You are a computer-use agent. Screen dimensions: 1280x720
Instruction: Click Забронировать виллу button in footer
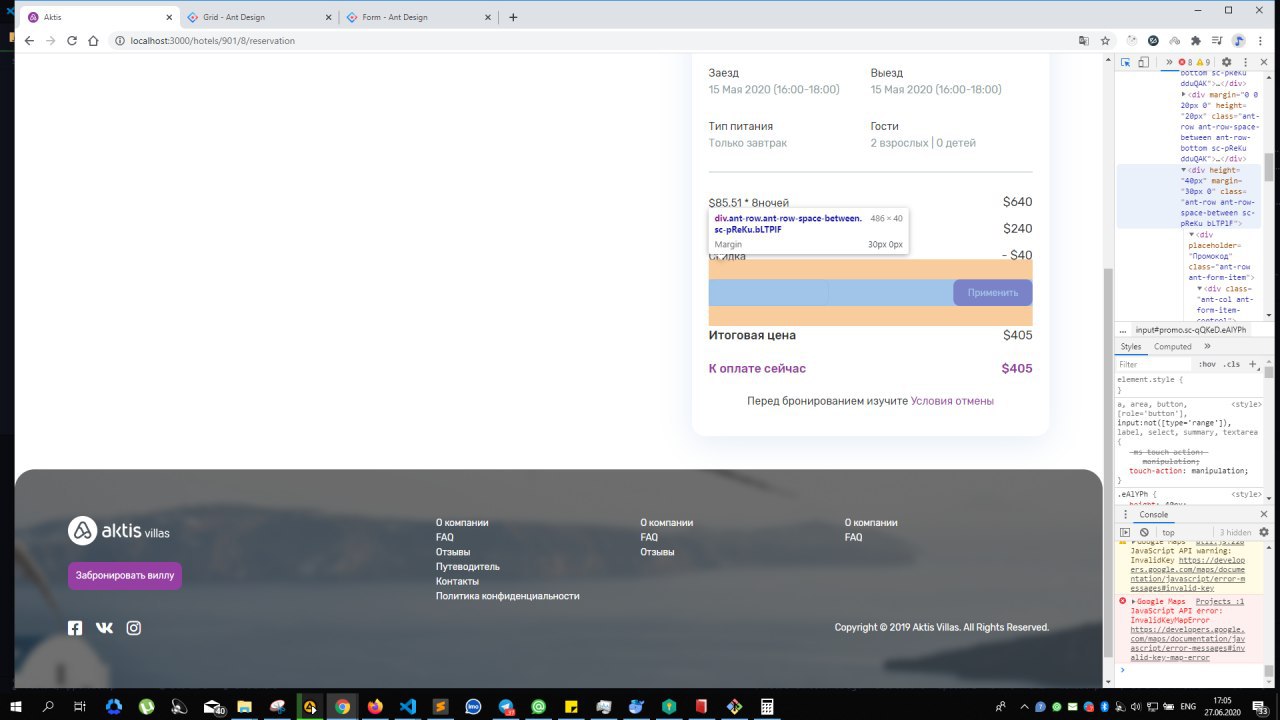(x=125, y=576)
